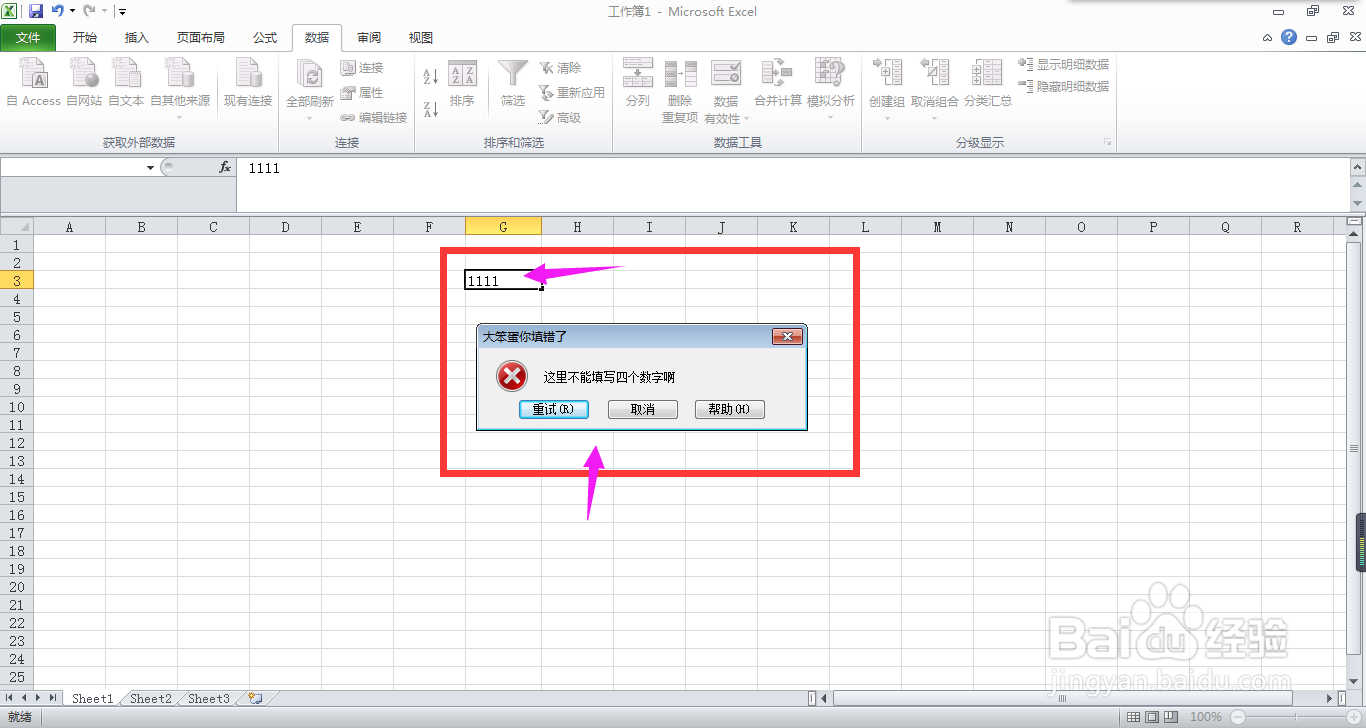Click the 合并计算 consolidate icon
1366x728 pixels.
click(x=778, y=84)
